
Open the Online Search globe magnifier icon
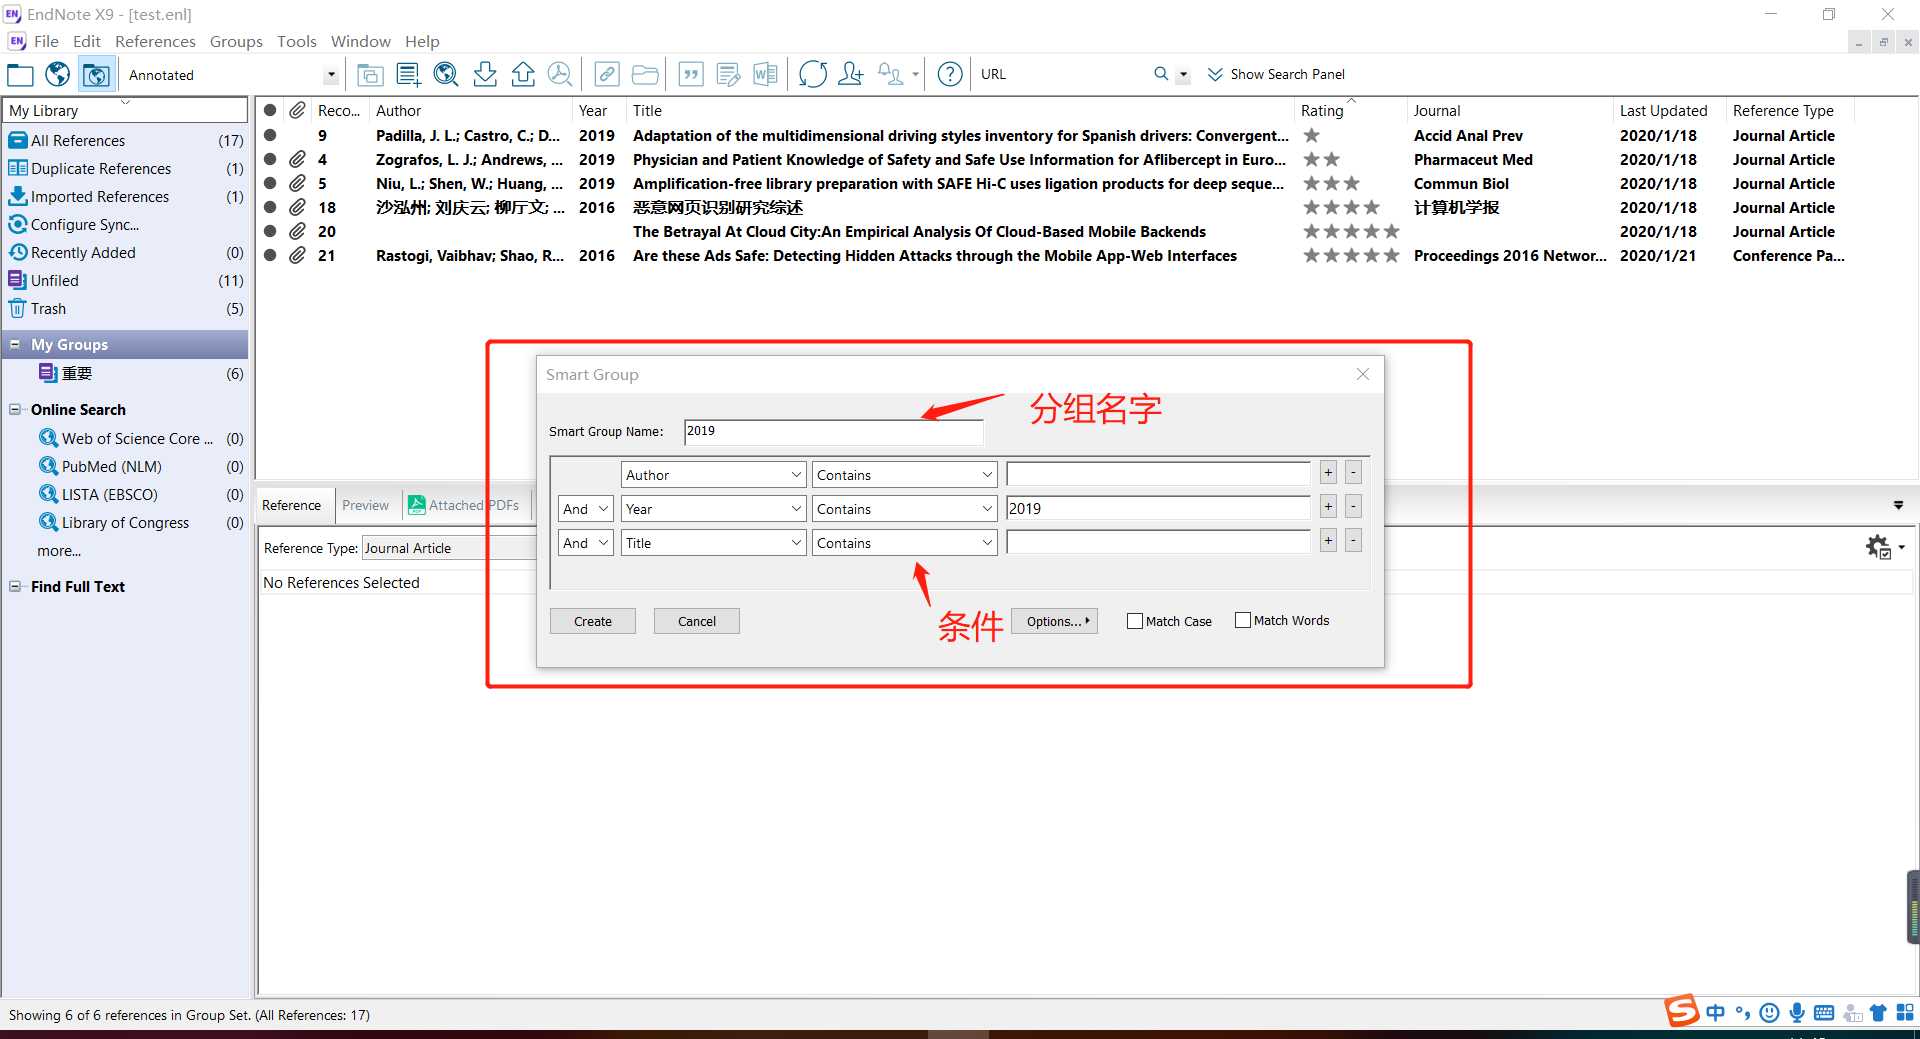pos(446,75)
